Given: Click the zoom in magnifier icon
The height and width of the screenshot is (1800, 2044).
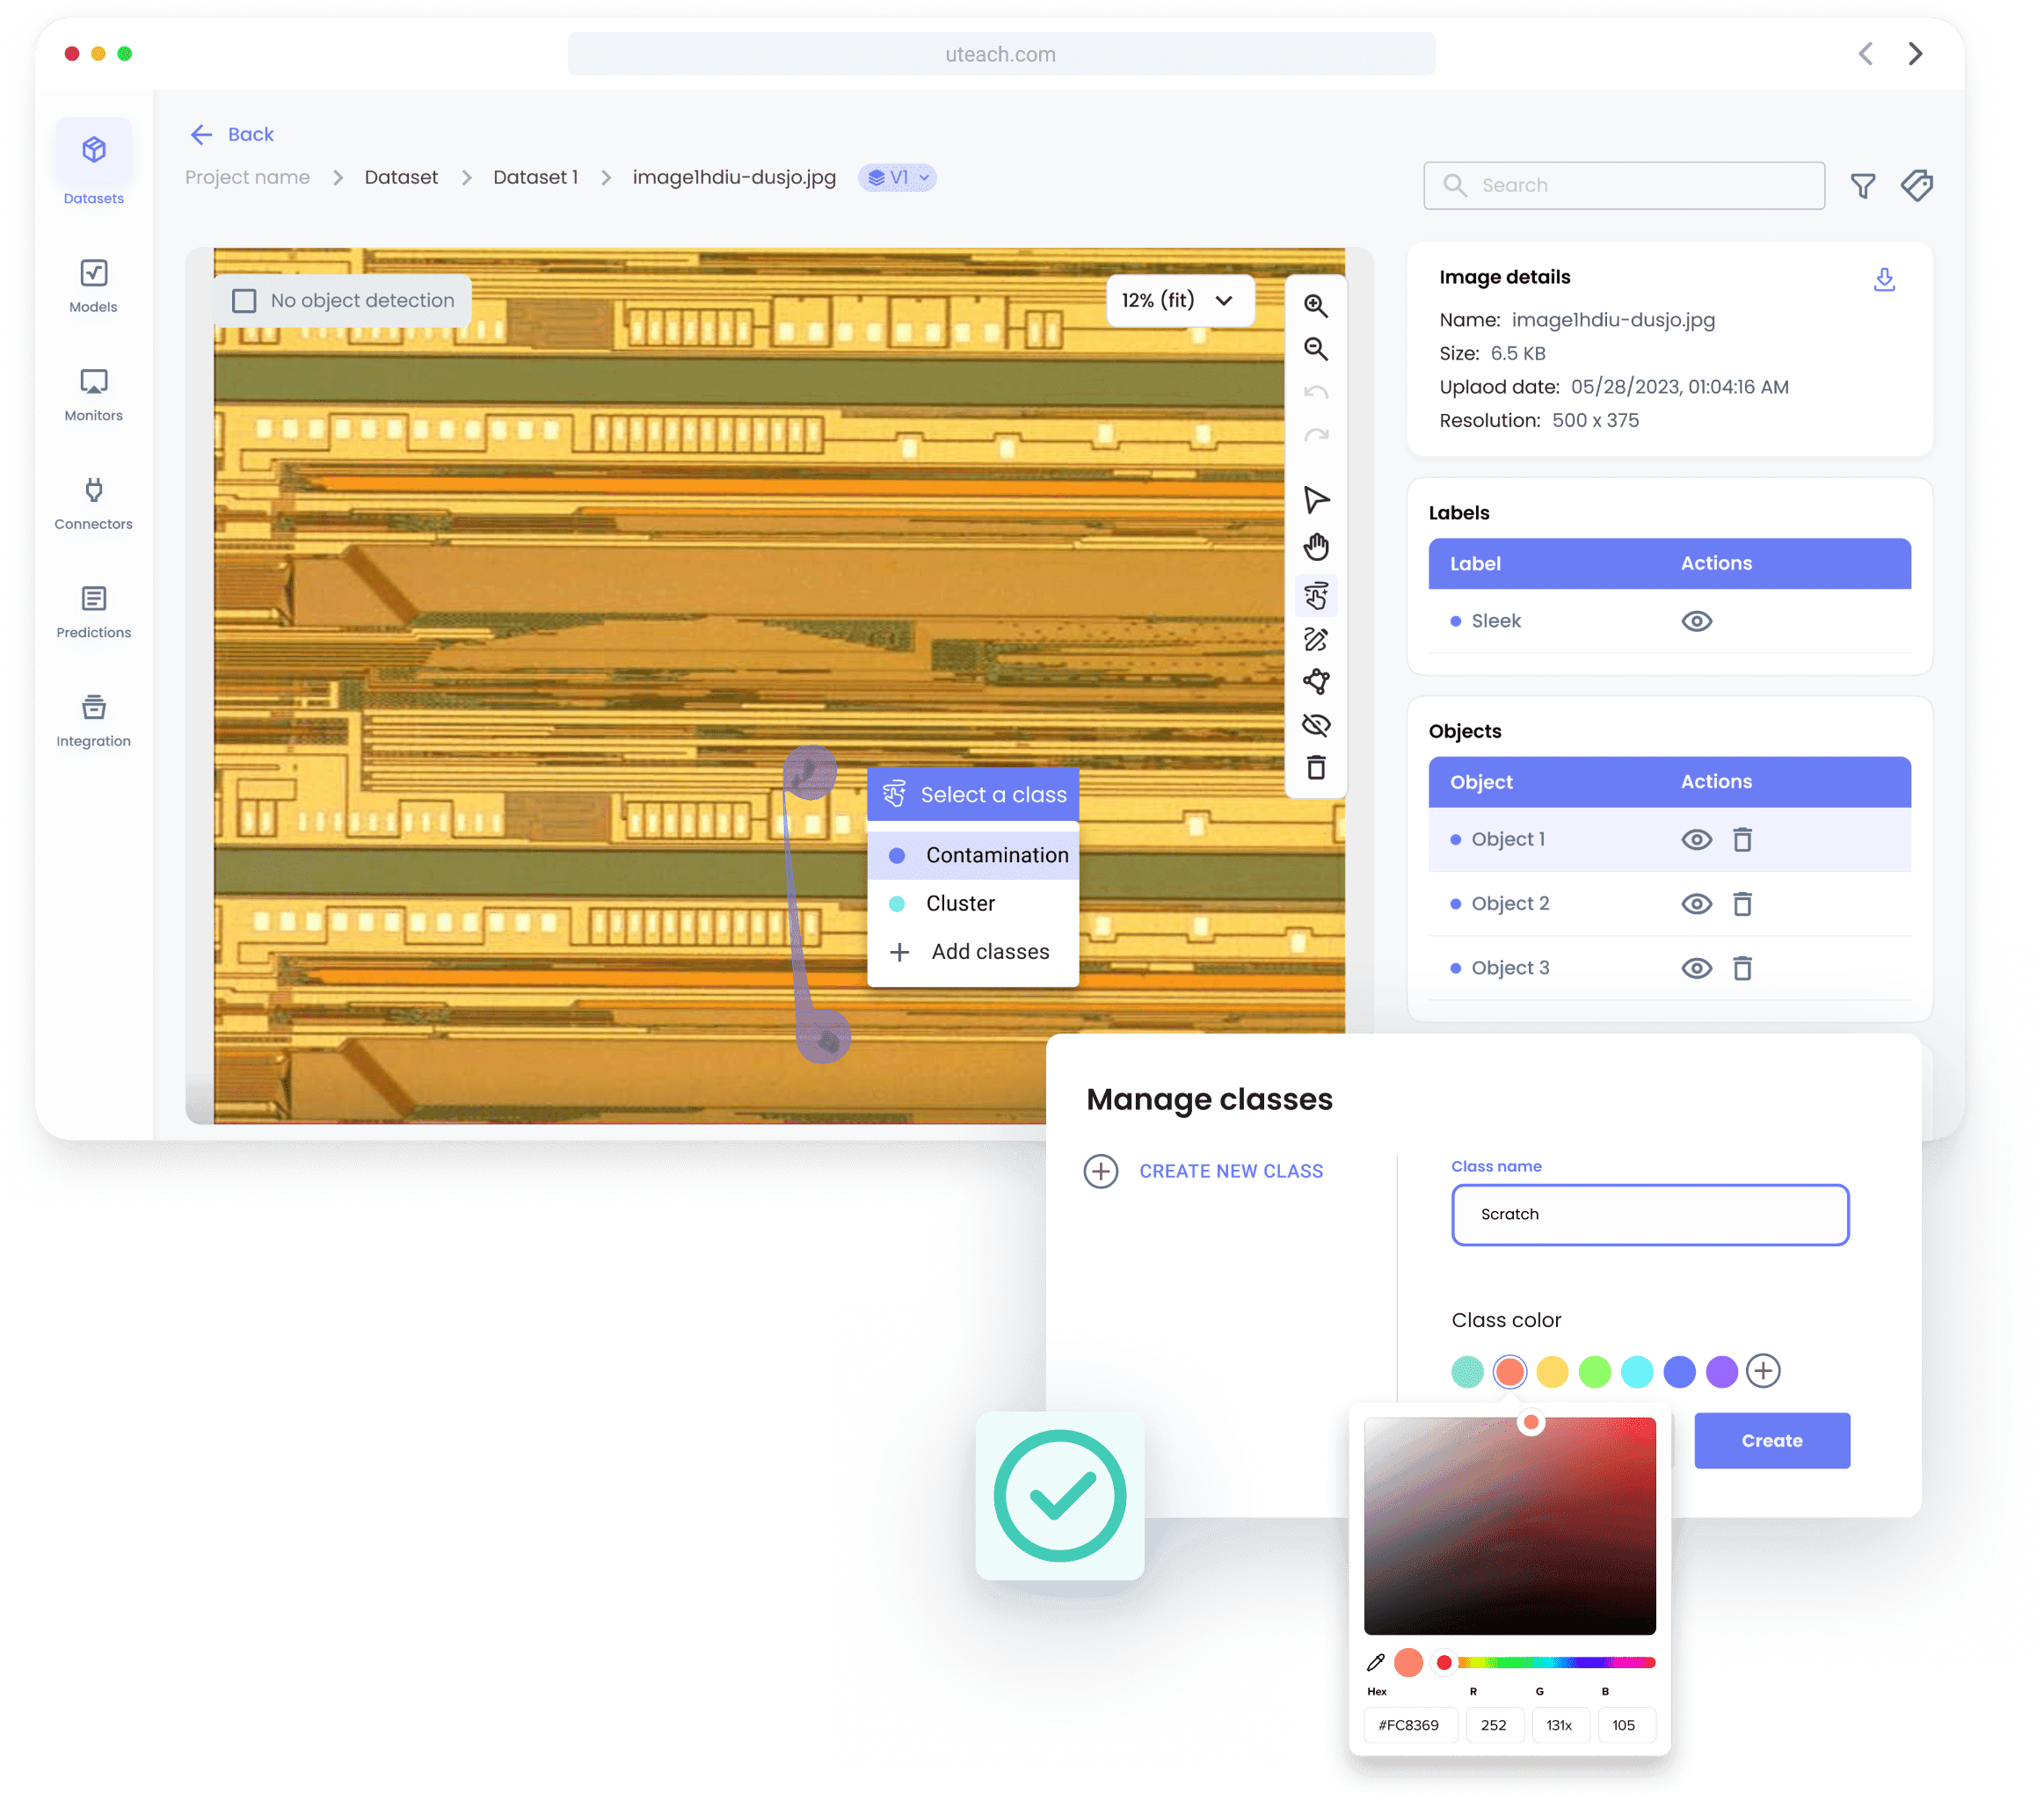Looking at the screenshot, I should (1316, 306).
